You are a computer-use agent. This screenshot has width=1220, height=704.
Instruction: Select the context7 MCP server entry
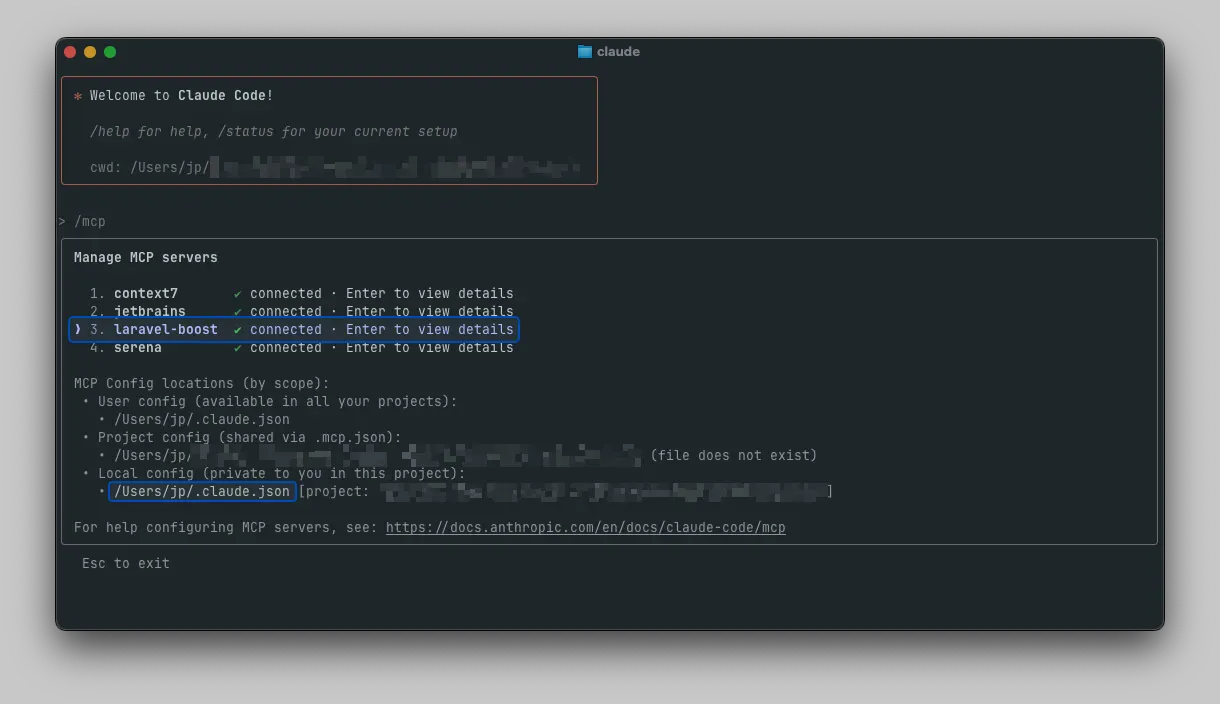[146, 293]
